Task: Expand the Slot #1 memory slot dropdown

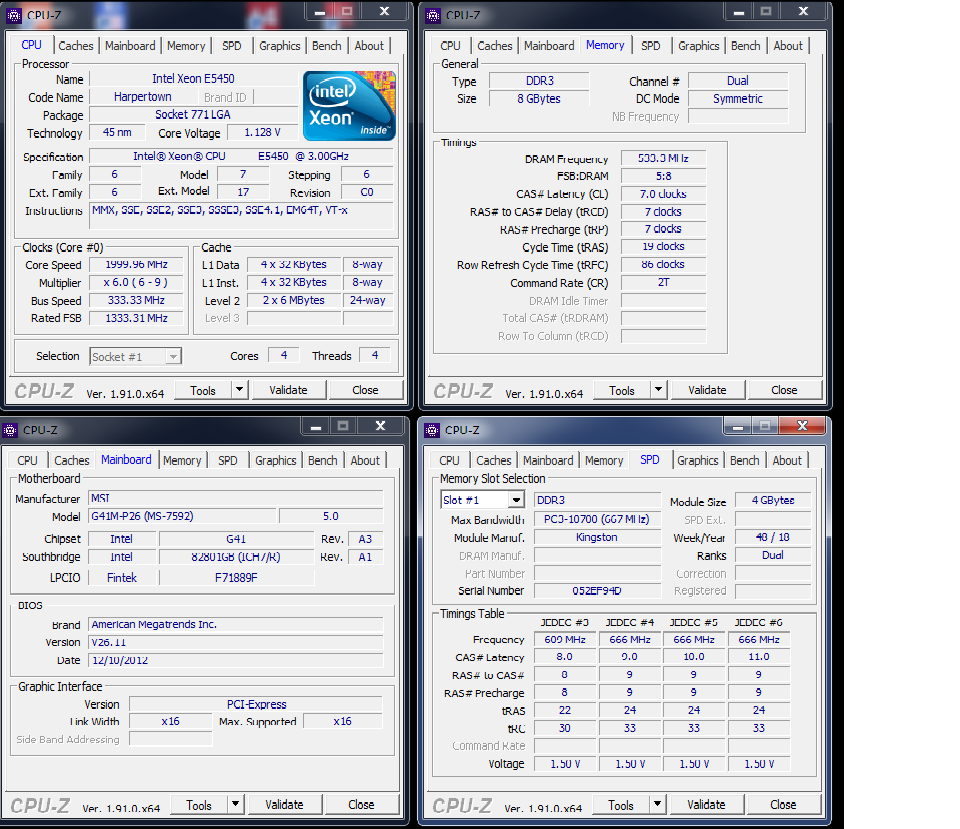Action: [x=517, y=500]
